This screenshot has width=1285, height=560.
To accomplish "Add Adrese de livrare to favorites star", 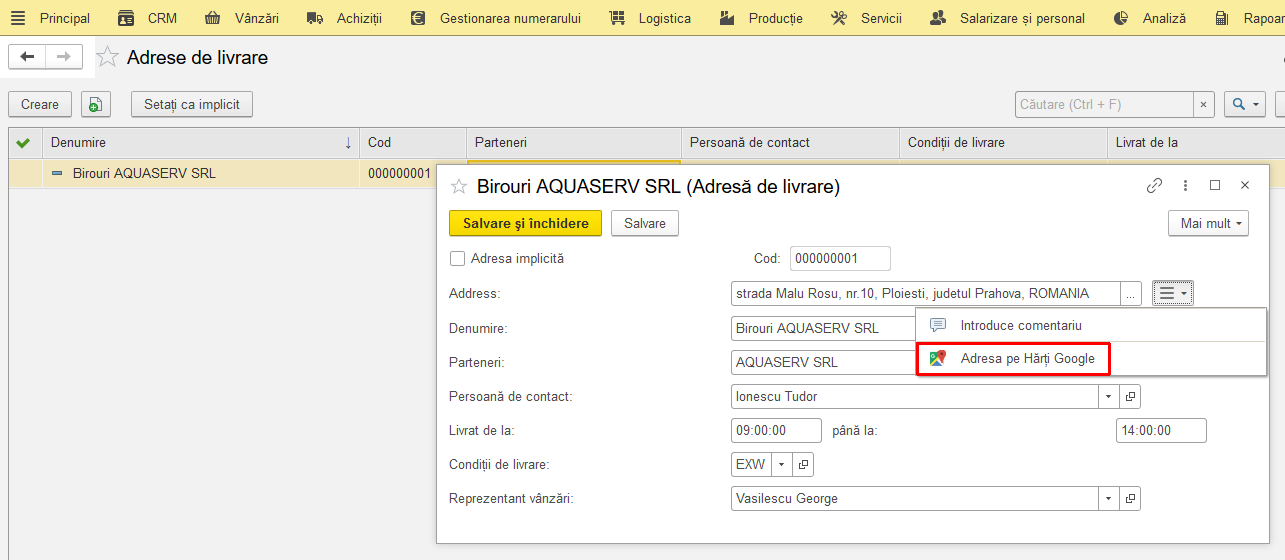I will tap(107, 57).
